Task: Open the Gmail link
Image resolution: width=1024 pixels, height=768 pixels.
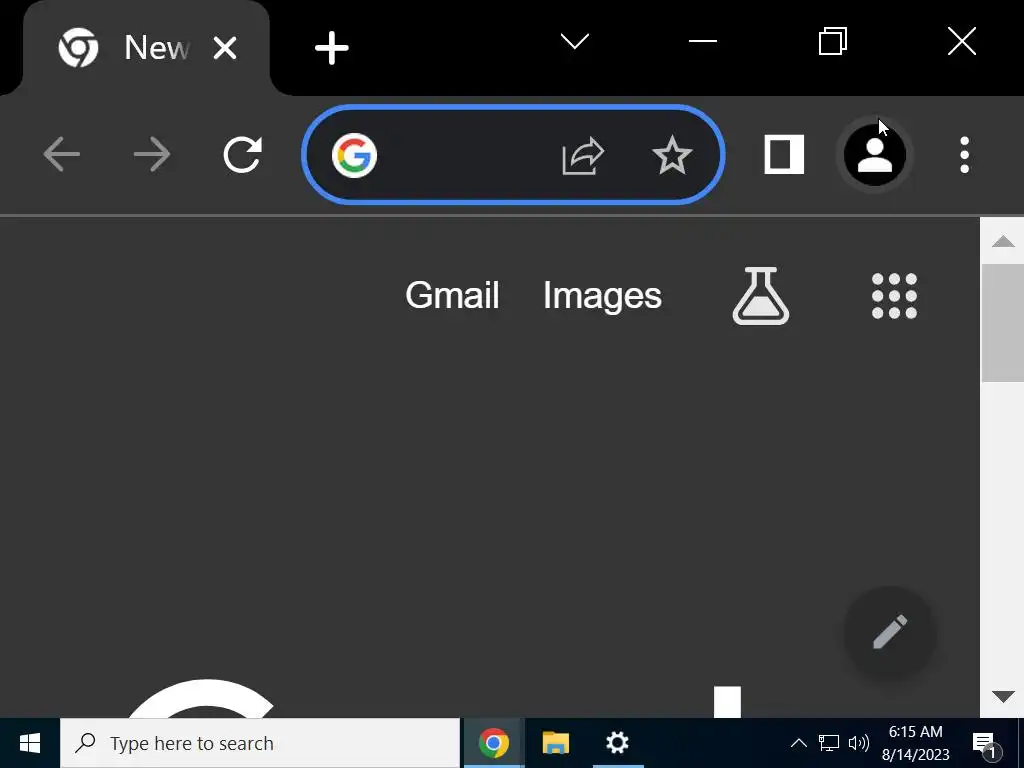Action: click(x=452, y=295)
